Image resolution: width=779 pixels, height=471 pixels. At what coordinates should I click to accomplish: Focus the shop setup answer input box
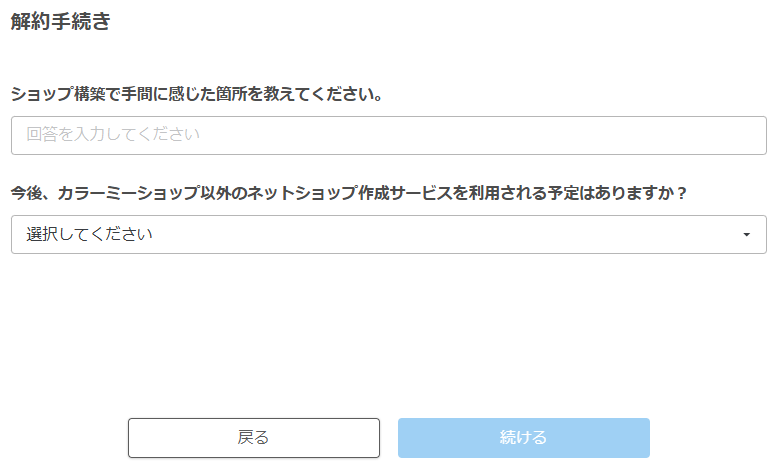[388, 135]
